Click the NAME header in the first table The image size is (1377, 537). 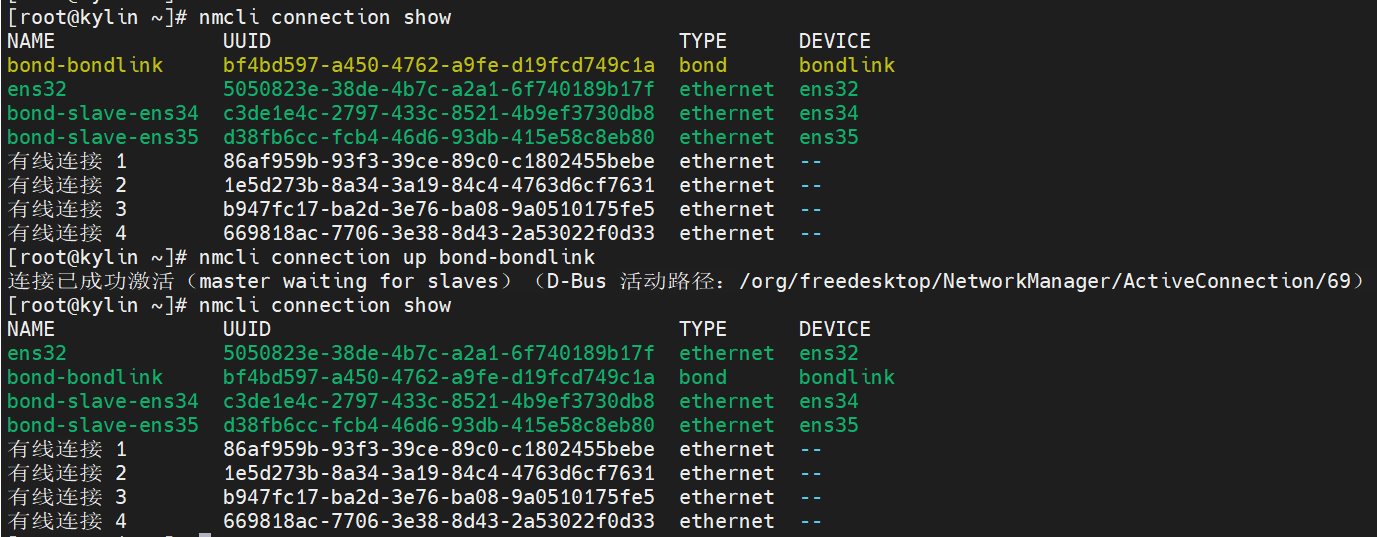click(x=30, y=41)
